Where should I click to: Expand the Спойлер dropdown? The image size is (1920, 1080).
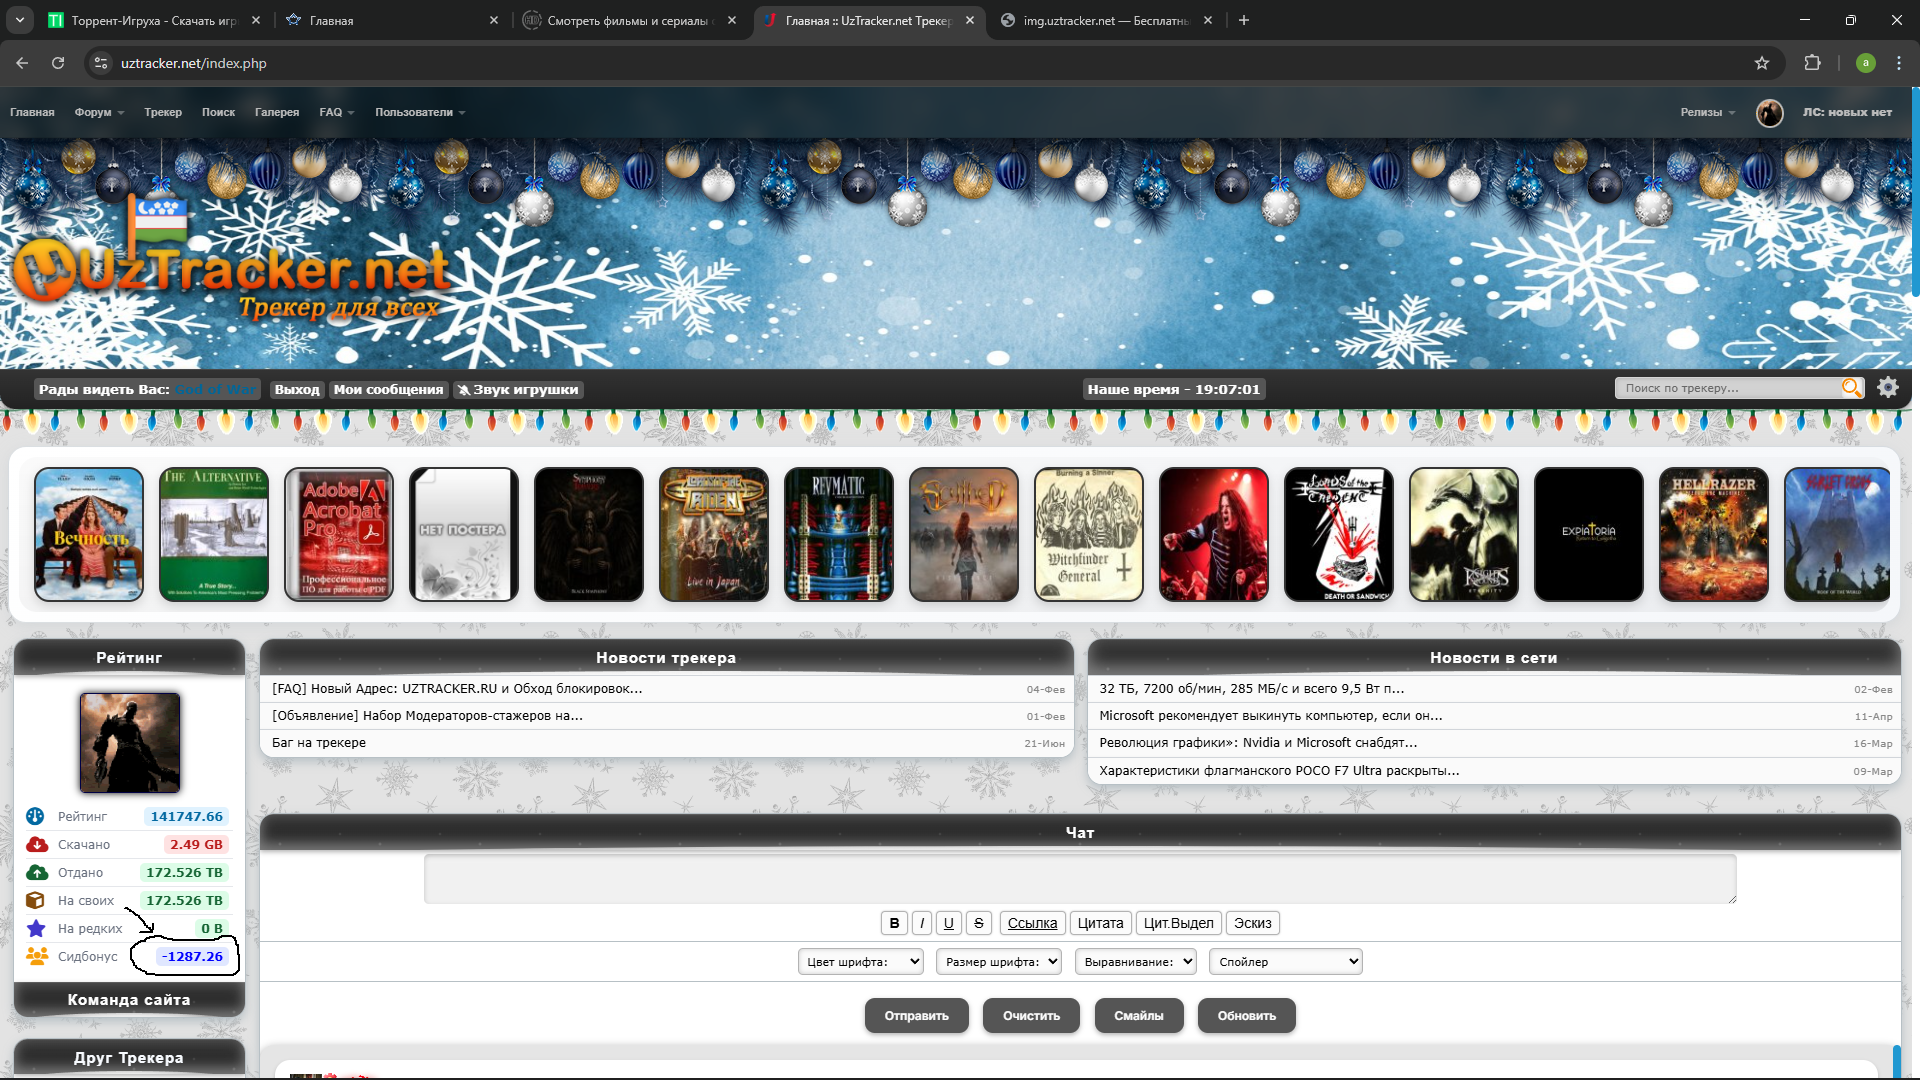tap(1285, 962)
